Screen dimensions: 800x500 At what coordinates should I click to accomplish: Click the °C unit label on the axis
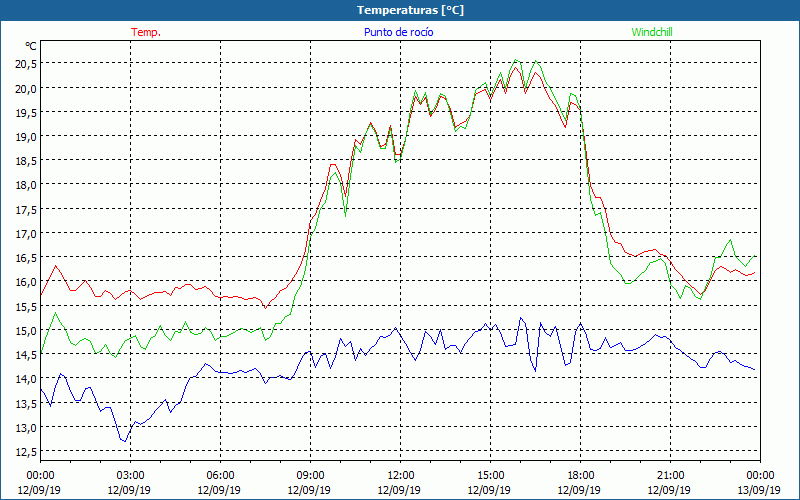pyautogui.click(x=31, y=46)
